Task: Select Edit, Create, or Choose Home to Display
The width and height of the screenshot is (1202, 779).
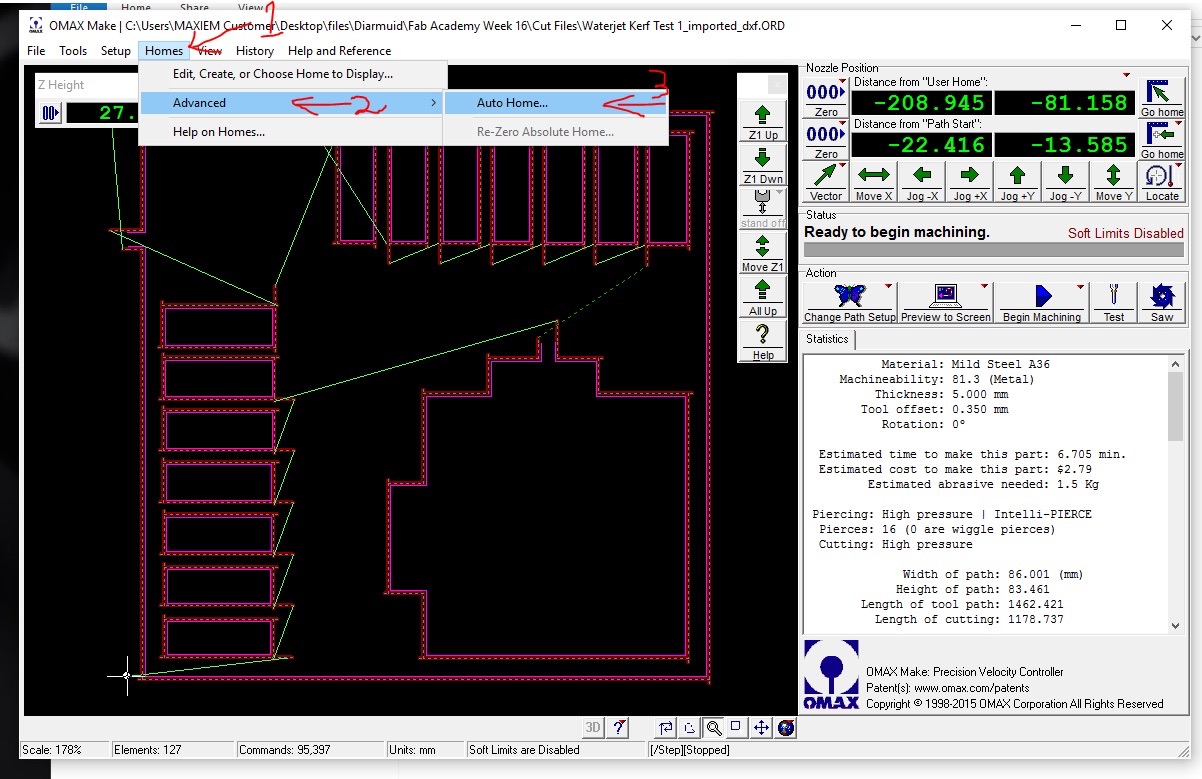Action: pyautogui.click(x=293, y=74)
